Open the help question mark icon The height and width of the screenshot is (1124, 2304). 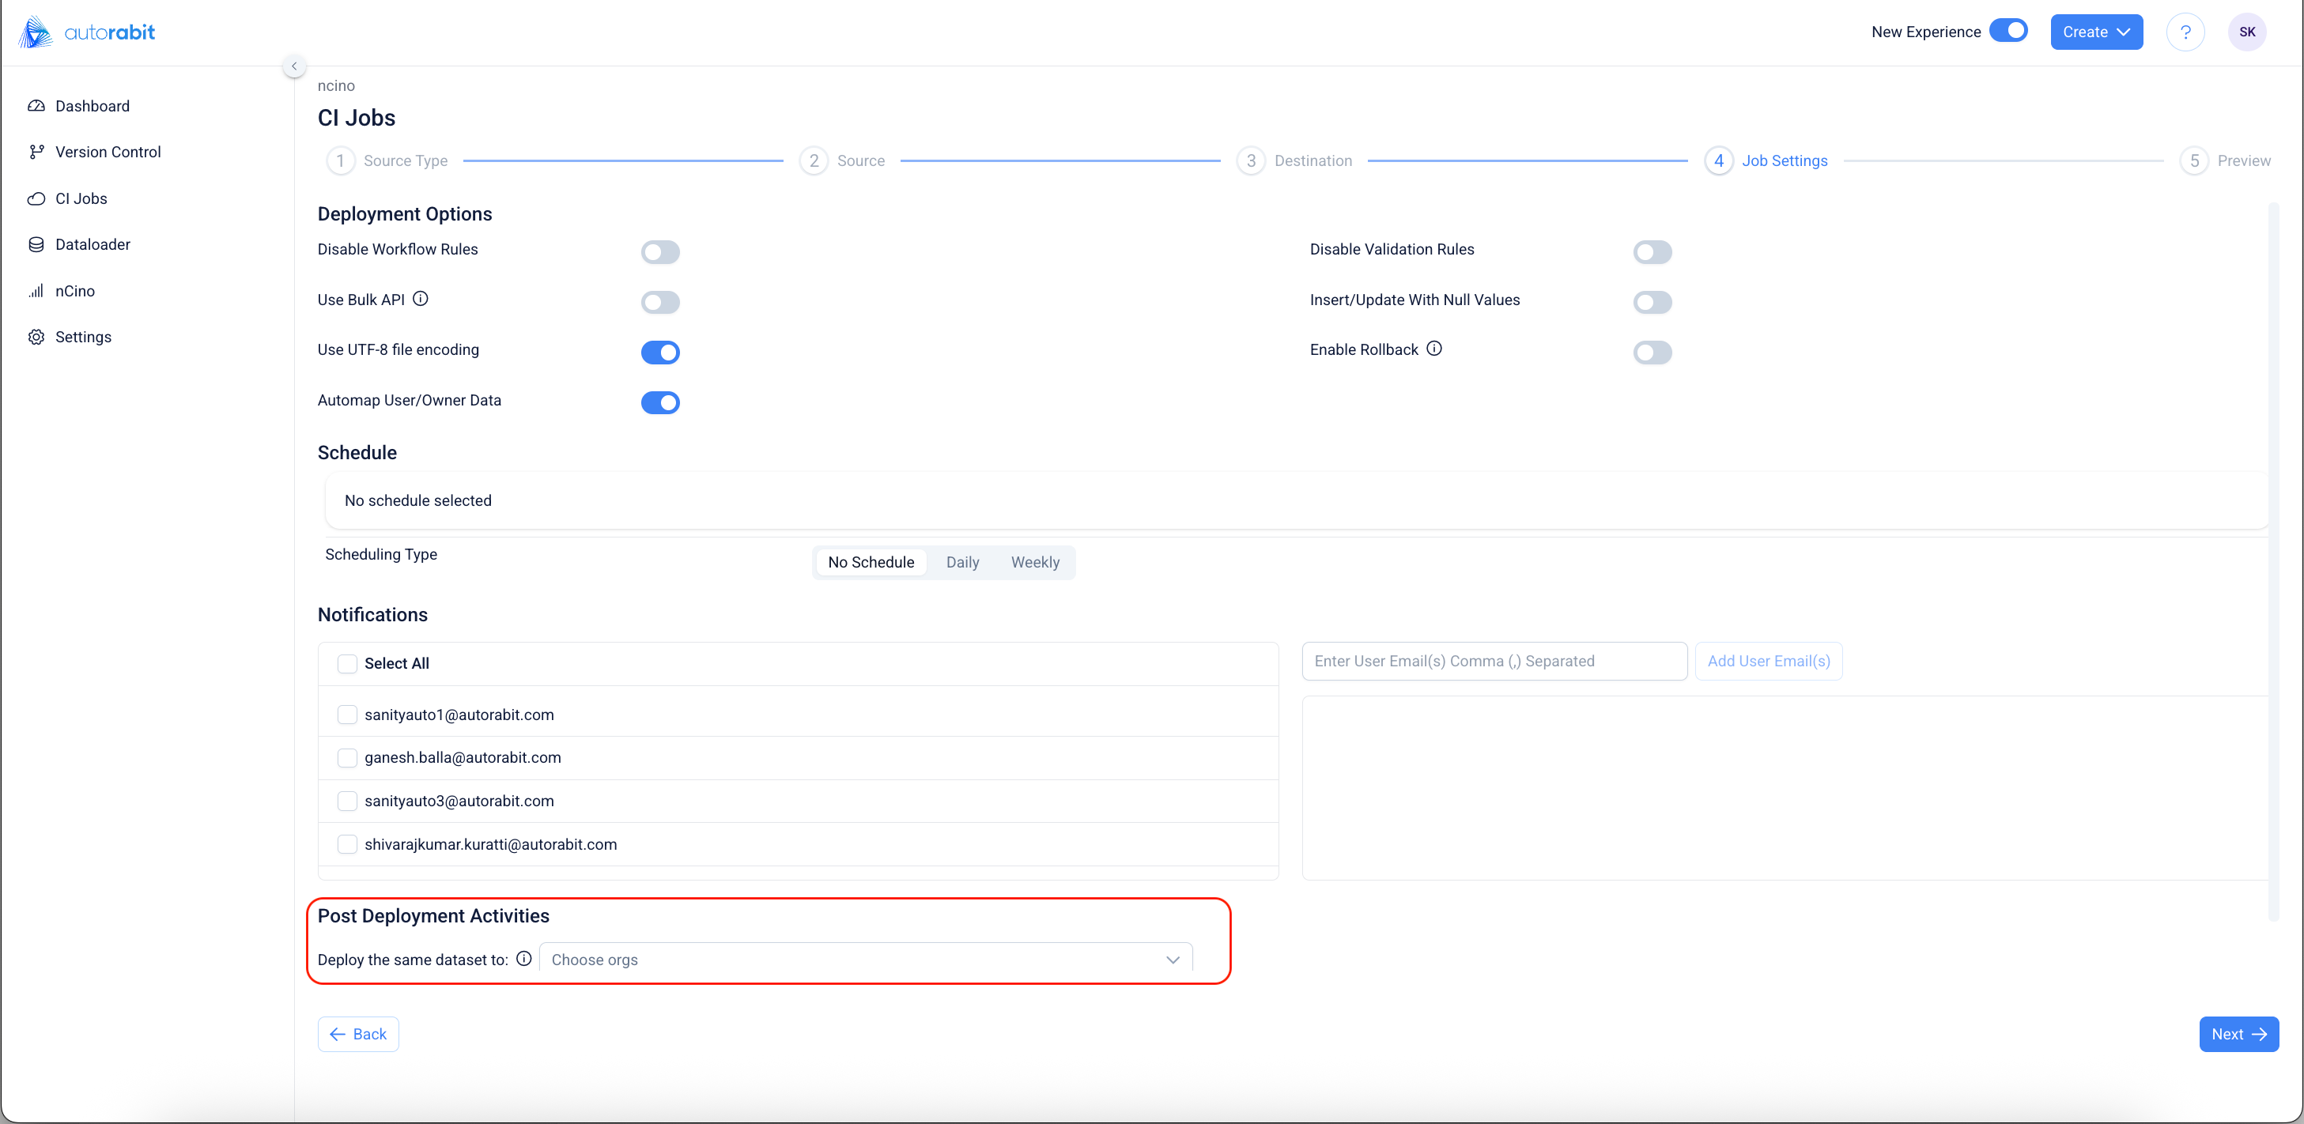(x=2185, y=32)
